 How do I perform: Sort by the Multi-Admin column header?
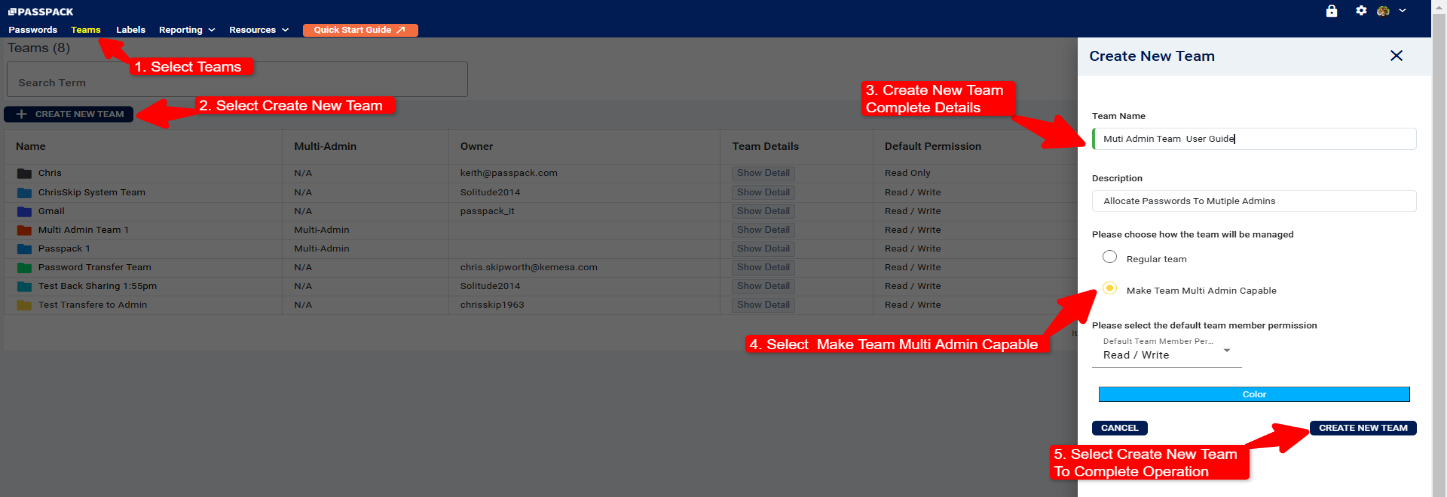[326, 146]
